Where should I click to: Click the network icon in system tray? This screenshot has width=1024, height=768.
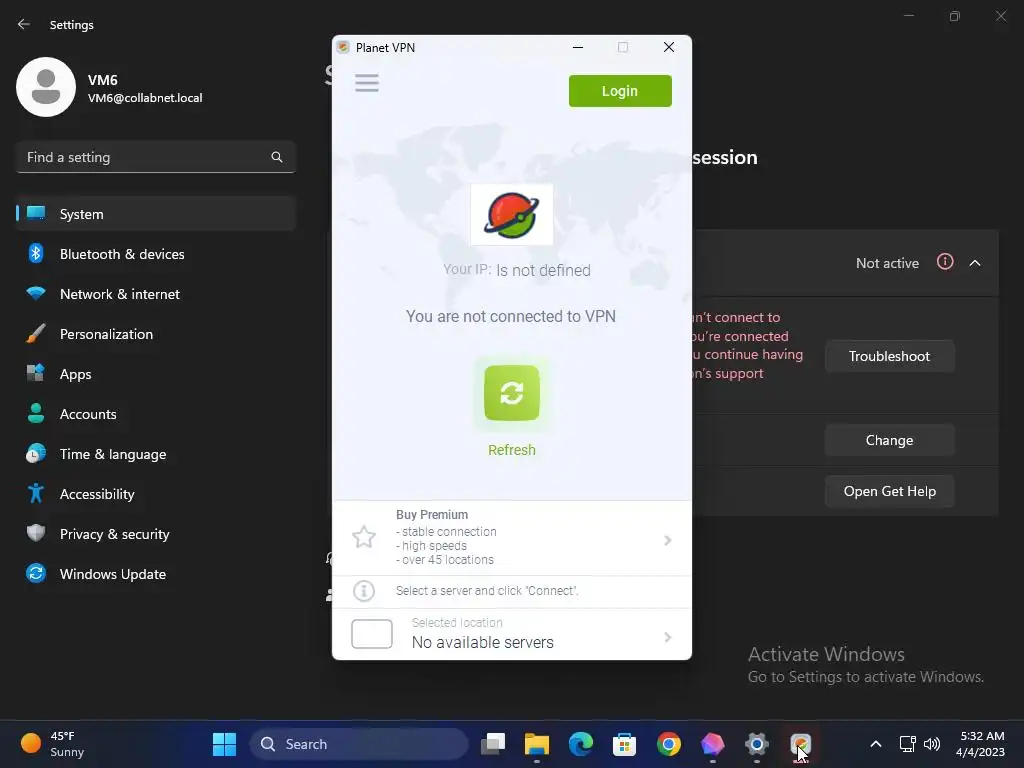(x=907, y=744)
